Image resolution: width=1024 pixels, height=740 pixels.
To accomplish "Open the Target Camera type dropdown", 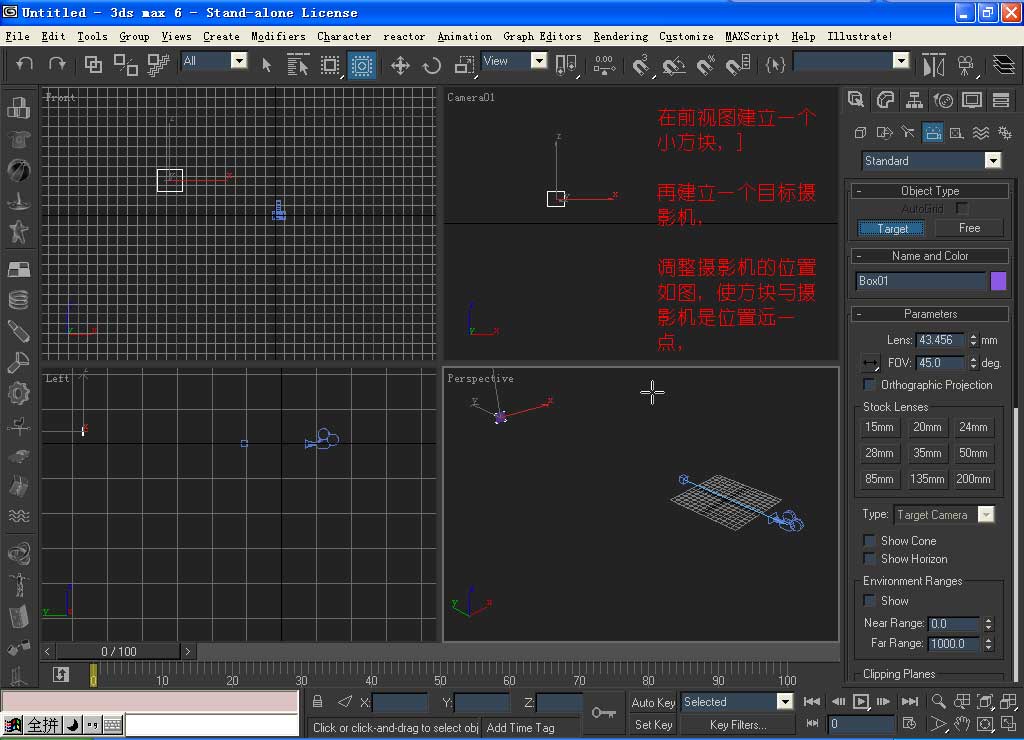I will tap(986, 514).
